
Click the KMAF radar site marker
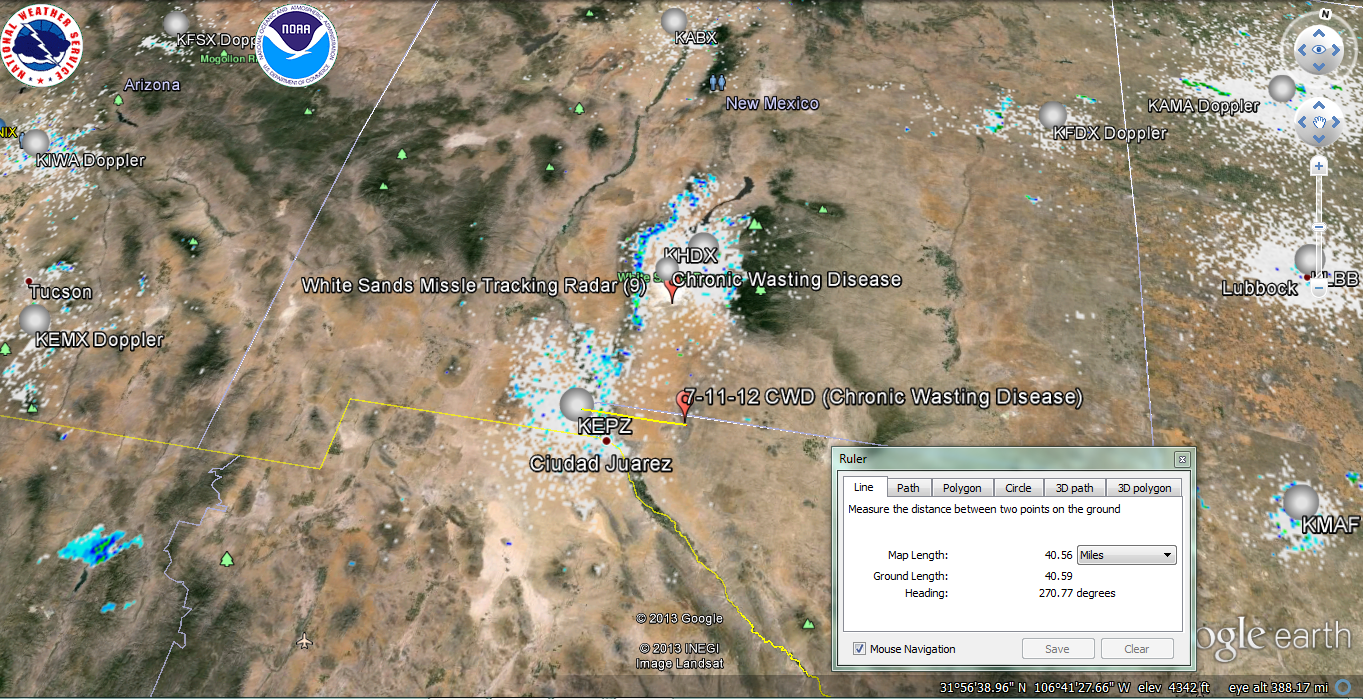click(x=1300, y=502)
